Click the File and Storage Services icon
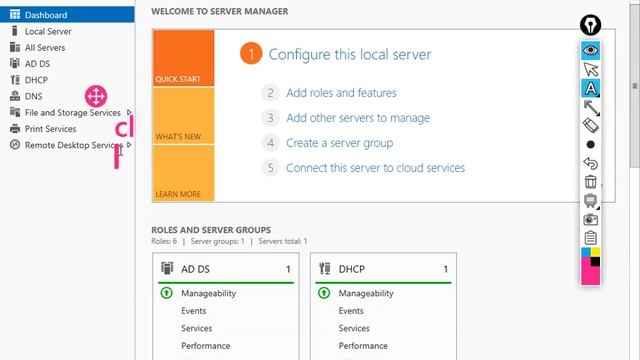The width and height of the screenshot is (640, 360). (15, 112)
